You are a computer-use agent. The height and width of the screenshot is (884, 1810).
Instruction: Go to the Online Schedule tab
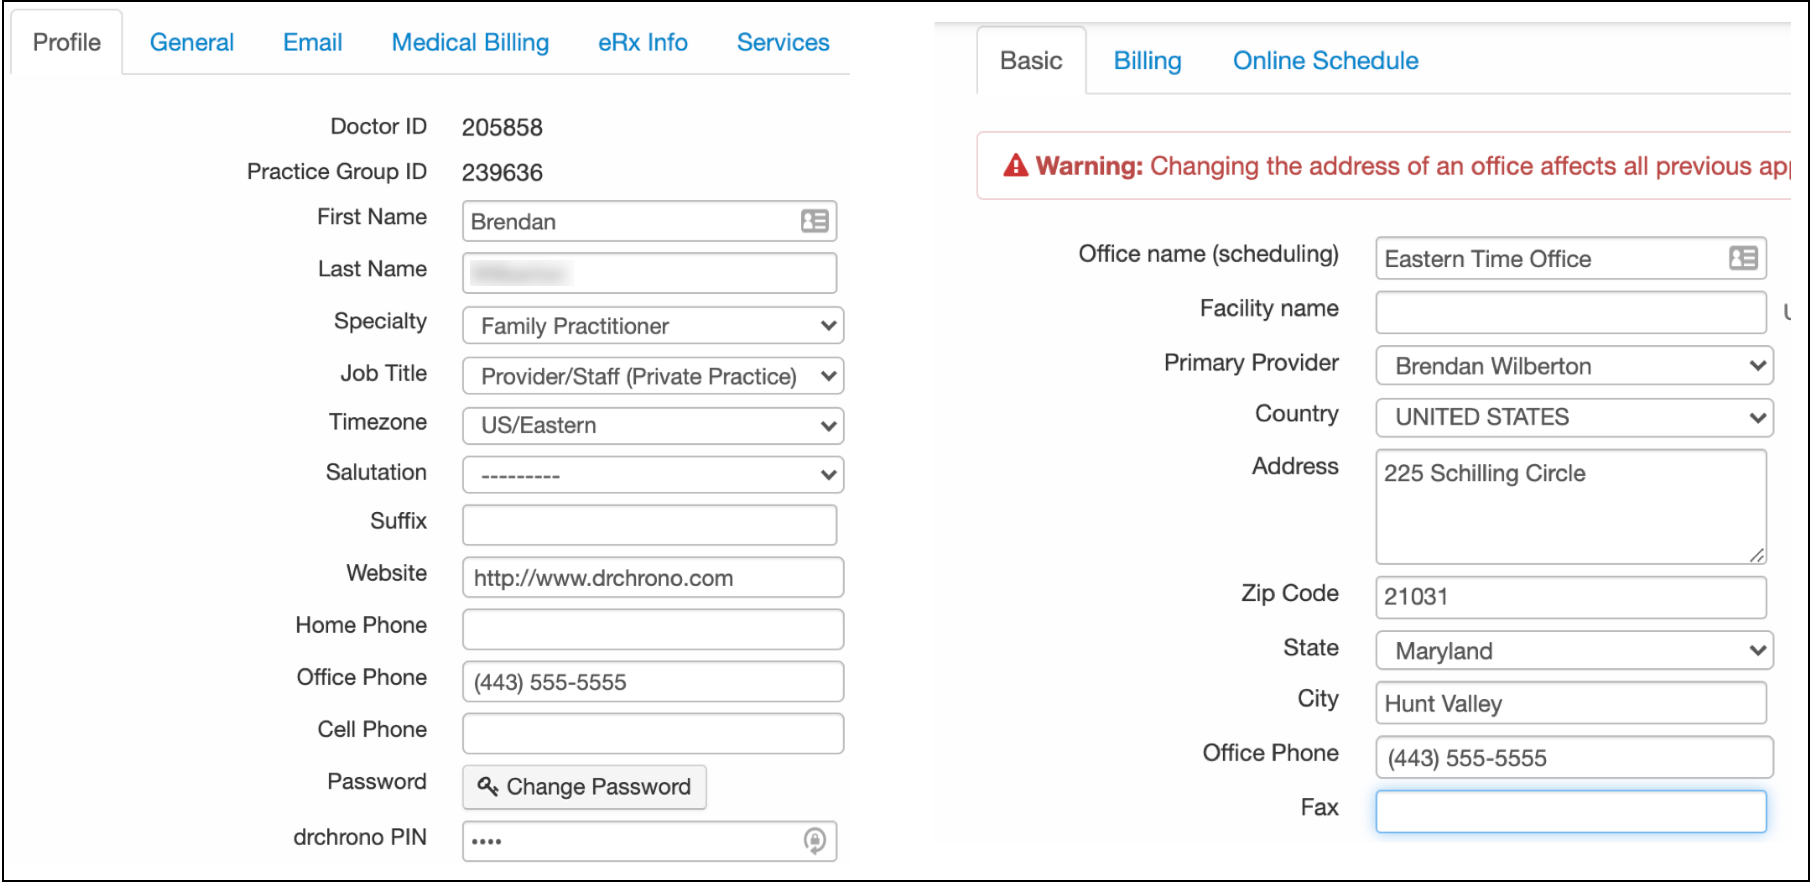point(1325,61)
